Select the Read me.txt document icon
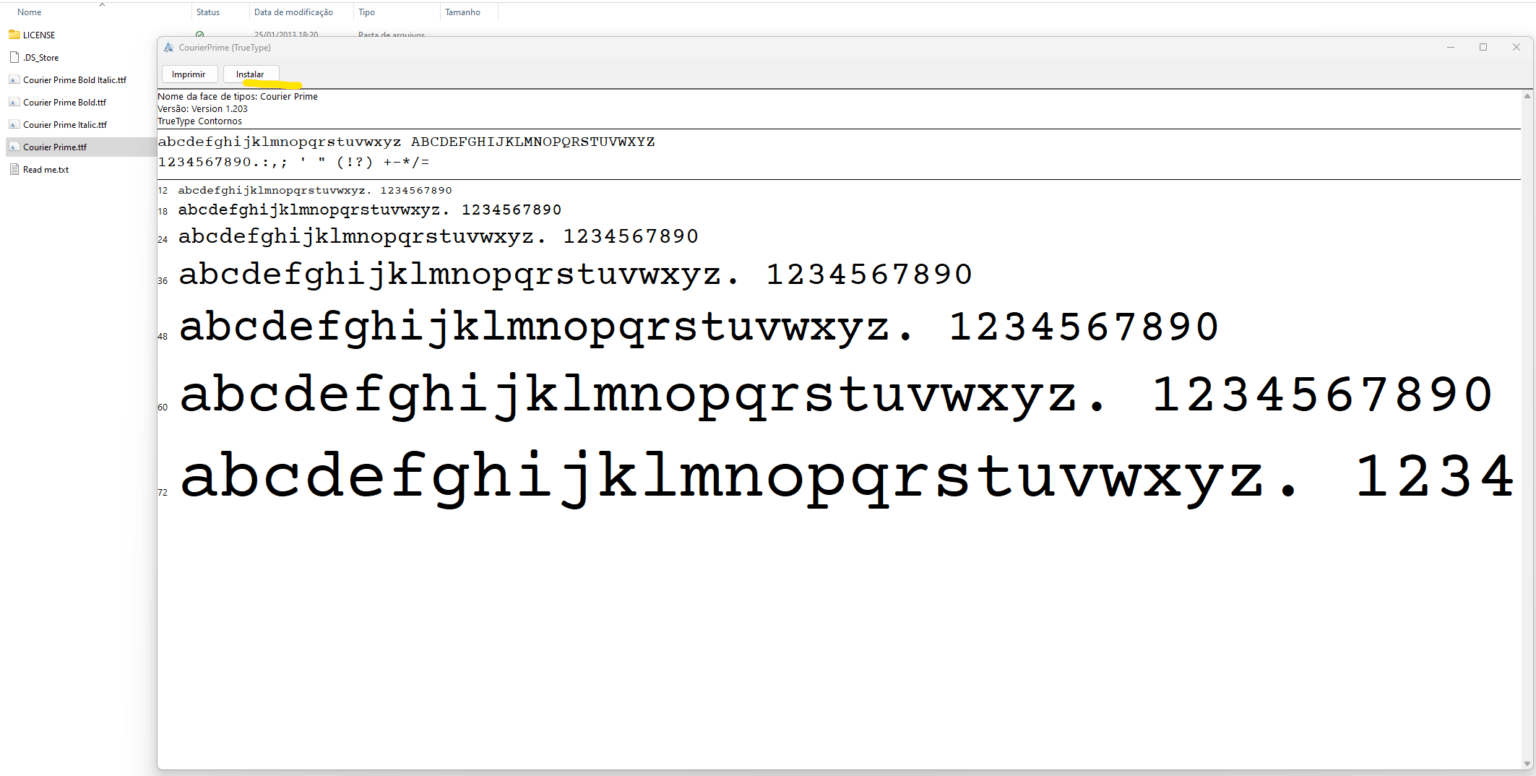Screen dimensions: 1536x776 [14, 169]
